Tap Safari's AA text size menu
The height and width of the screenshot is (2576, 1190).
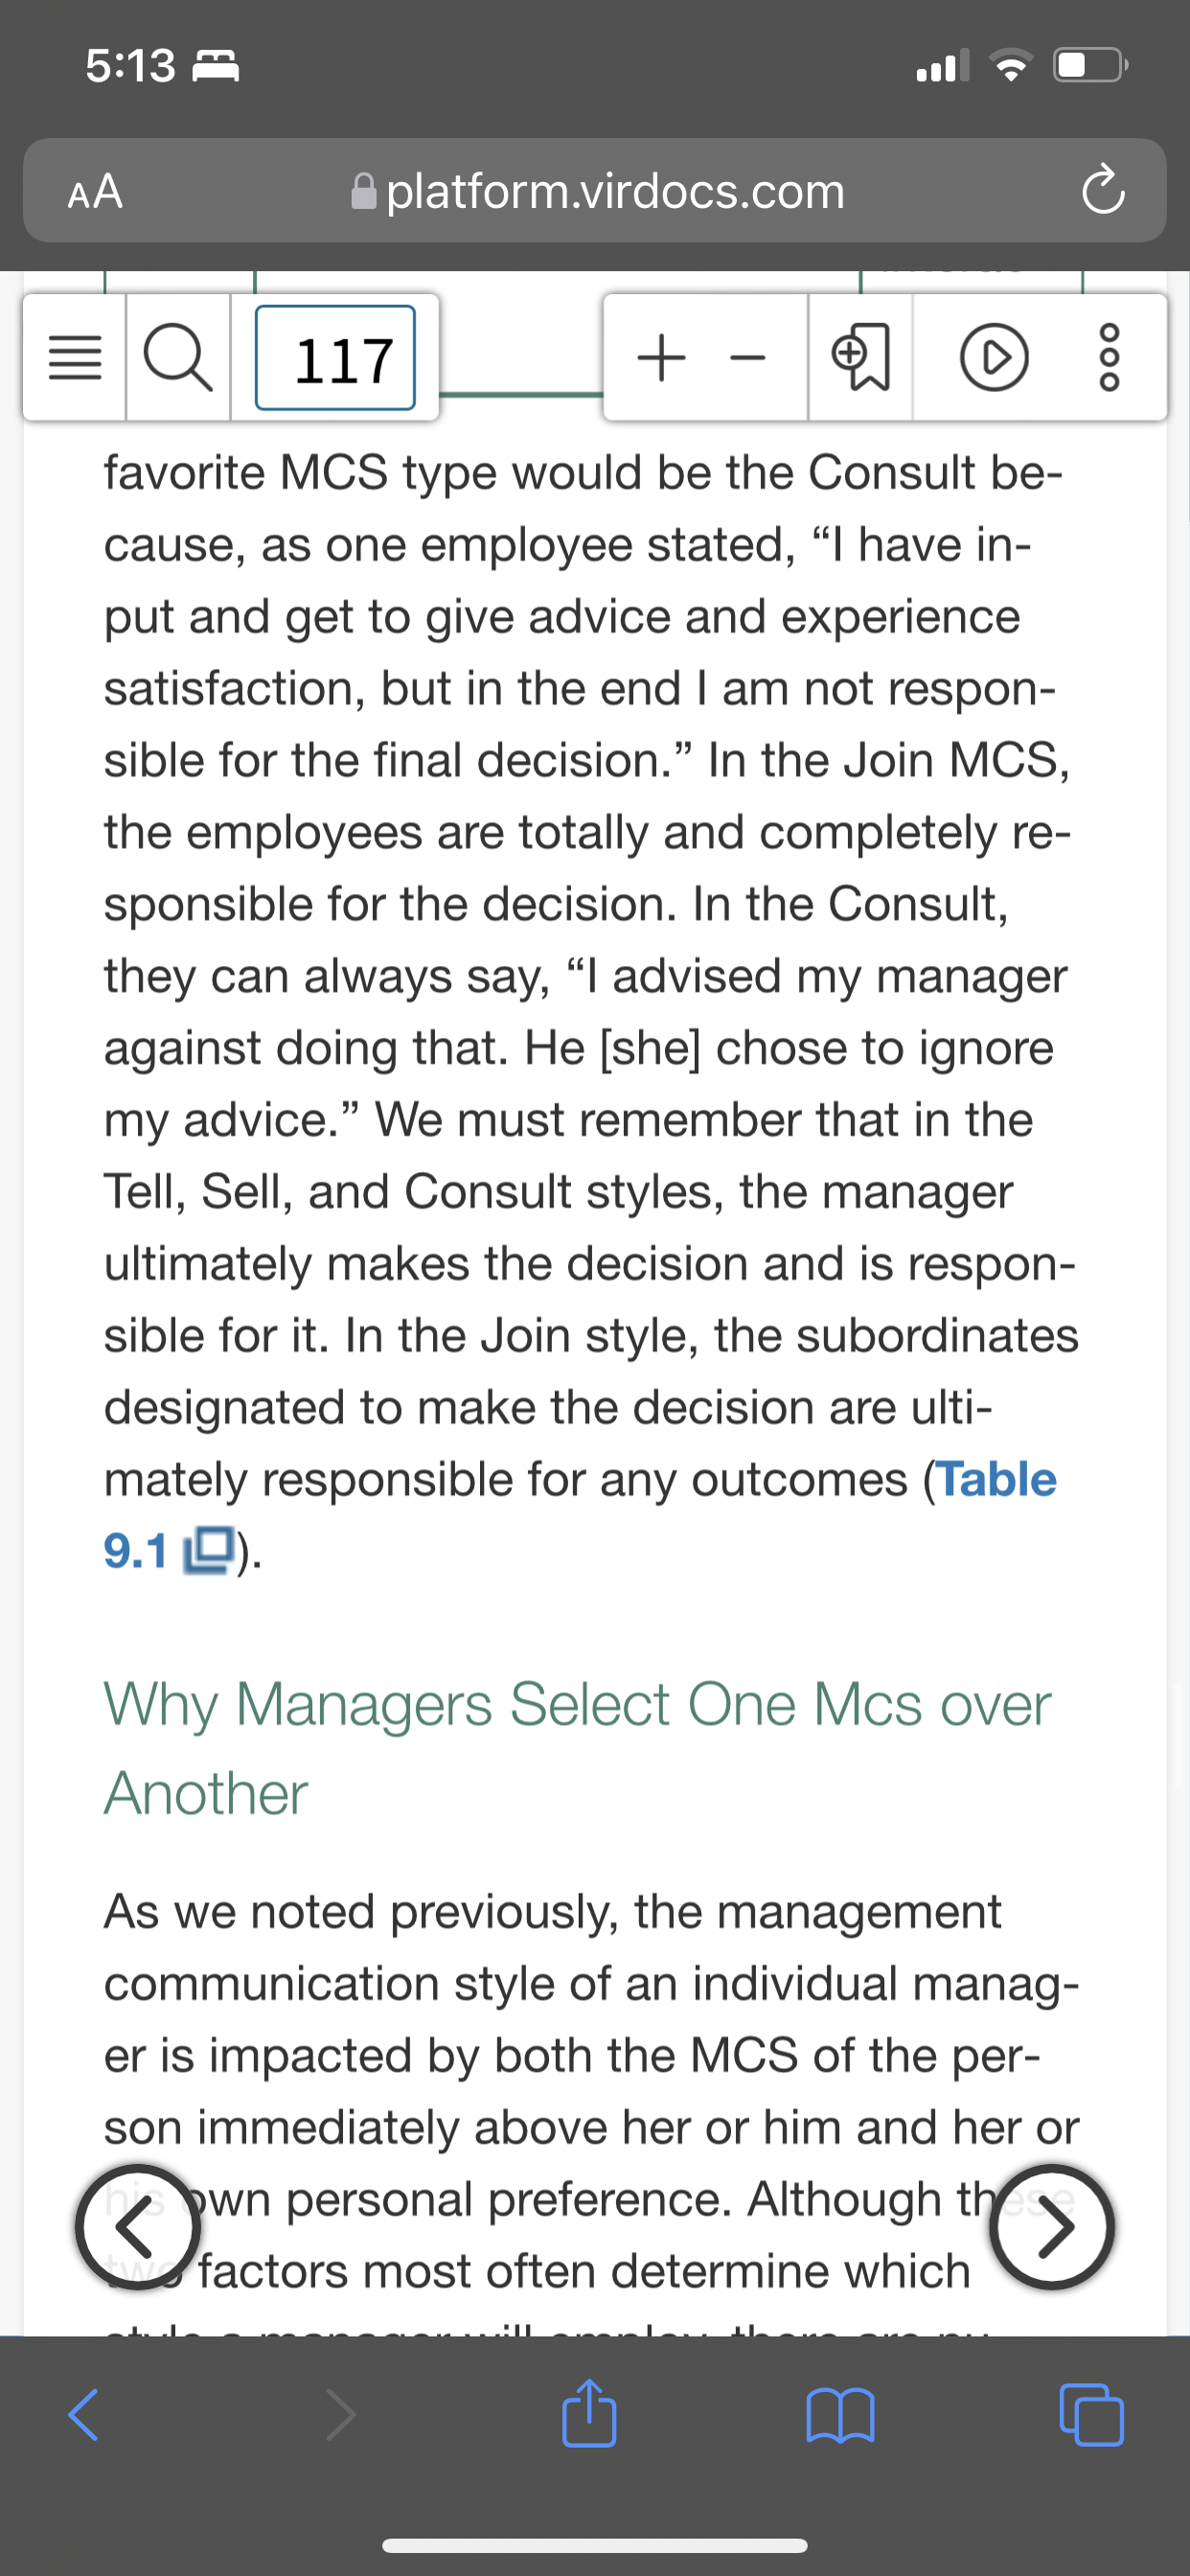click(x=95, y=191)
